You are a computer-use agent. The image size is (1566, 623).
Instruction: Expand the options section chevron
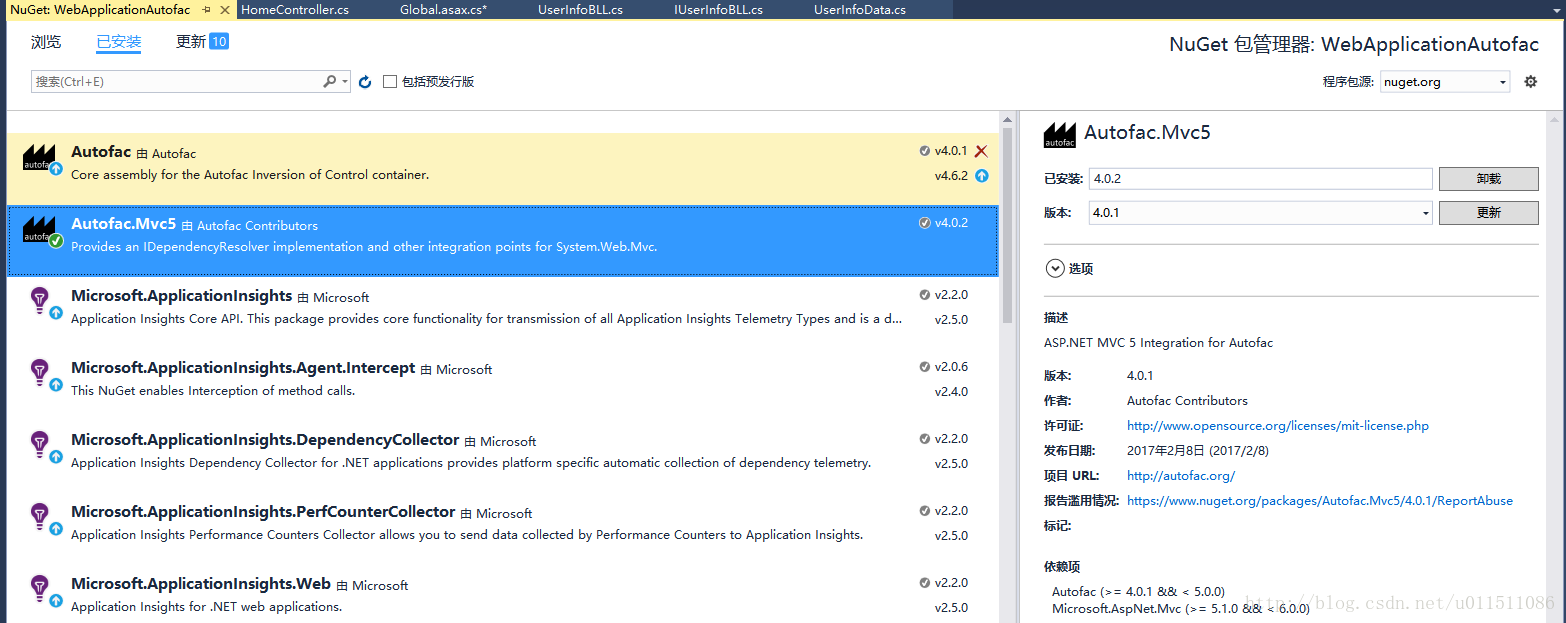[1054, 268]
